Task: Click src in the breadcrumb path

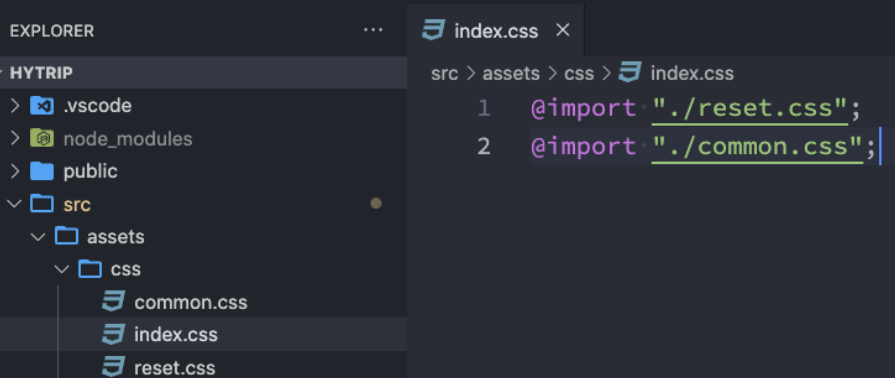Action: coord(445,74)
